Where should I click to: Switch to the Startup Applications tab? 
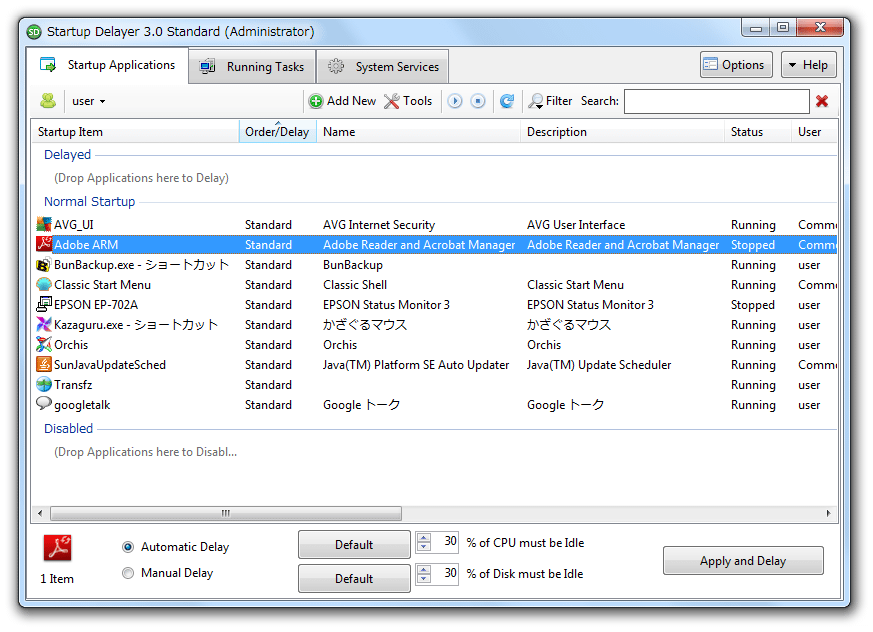click(107, 65)
